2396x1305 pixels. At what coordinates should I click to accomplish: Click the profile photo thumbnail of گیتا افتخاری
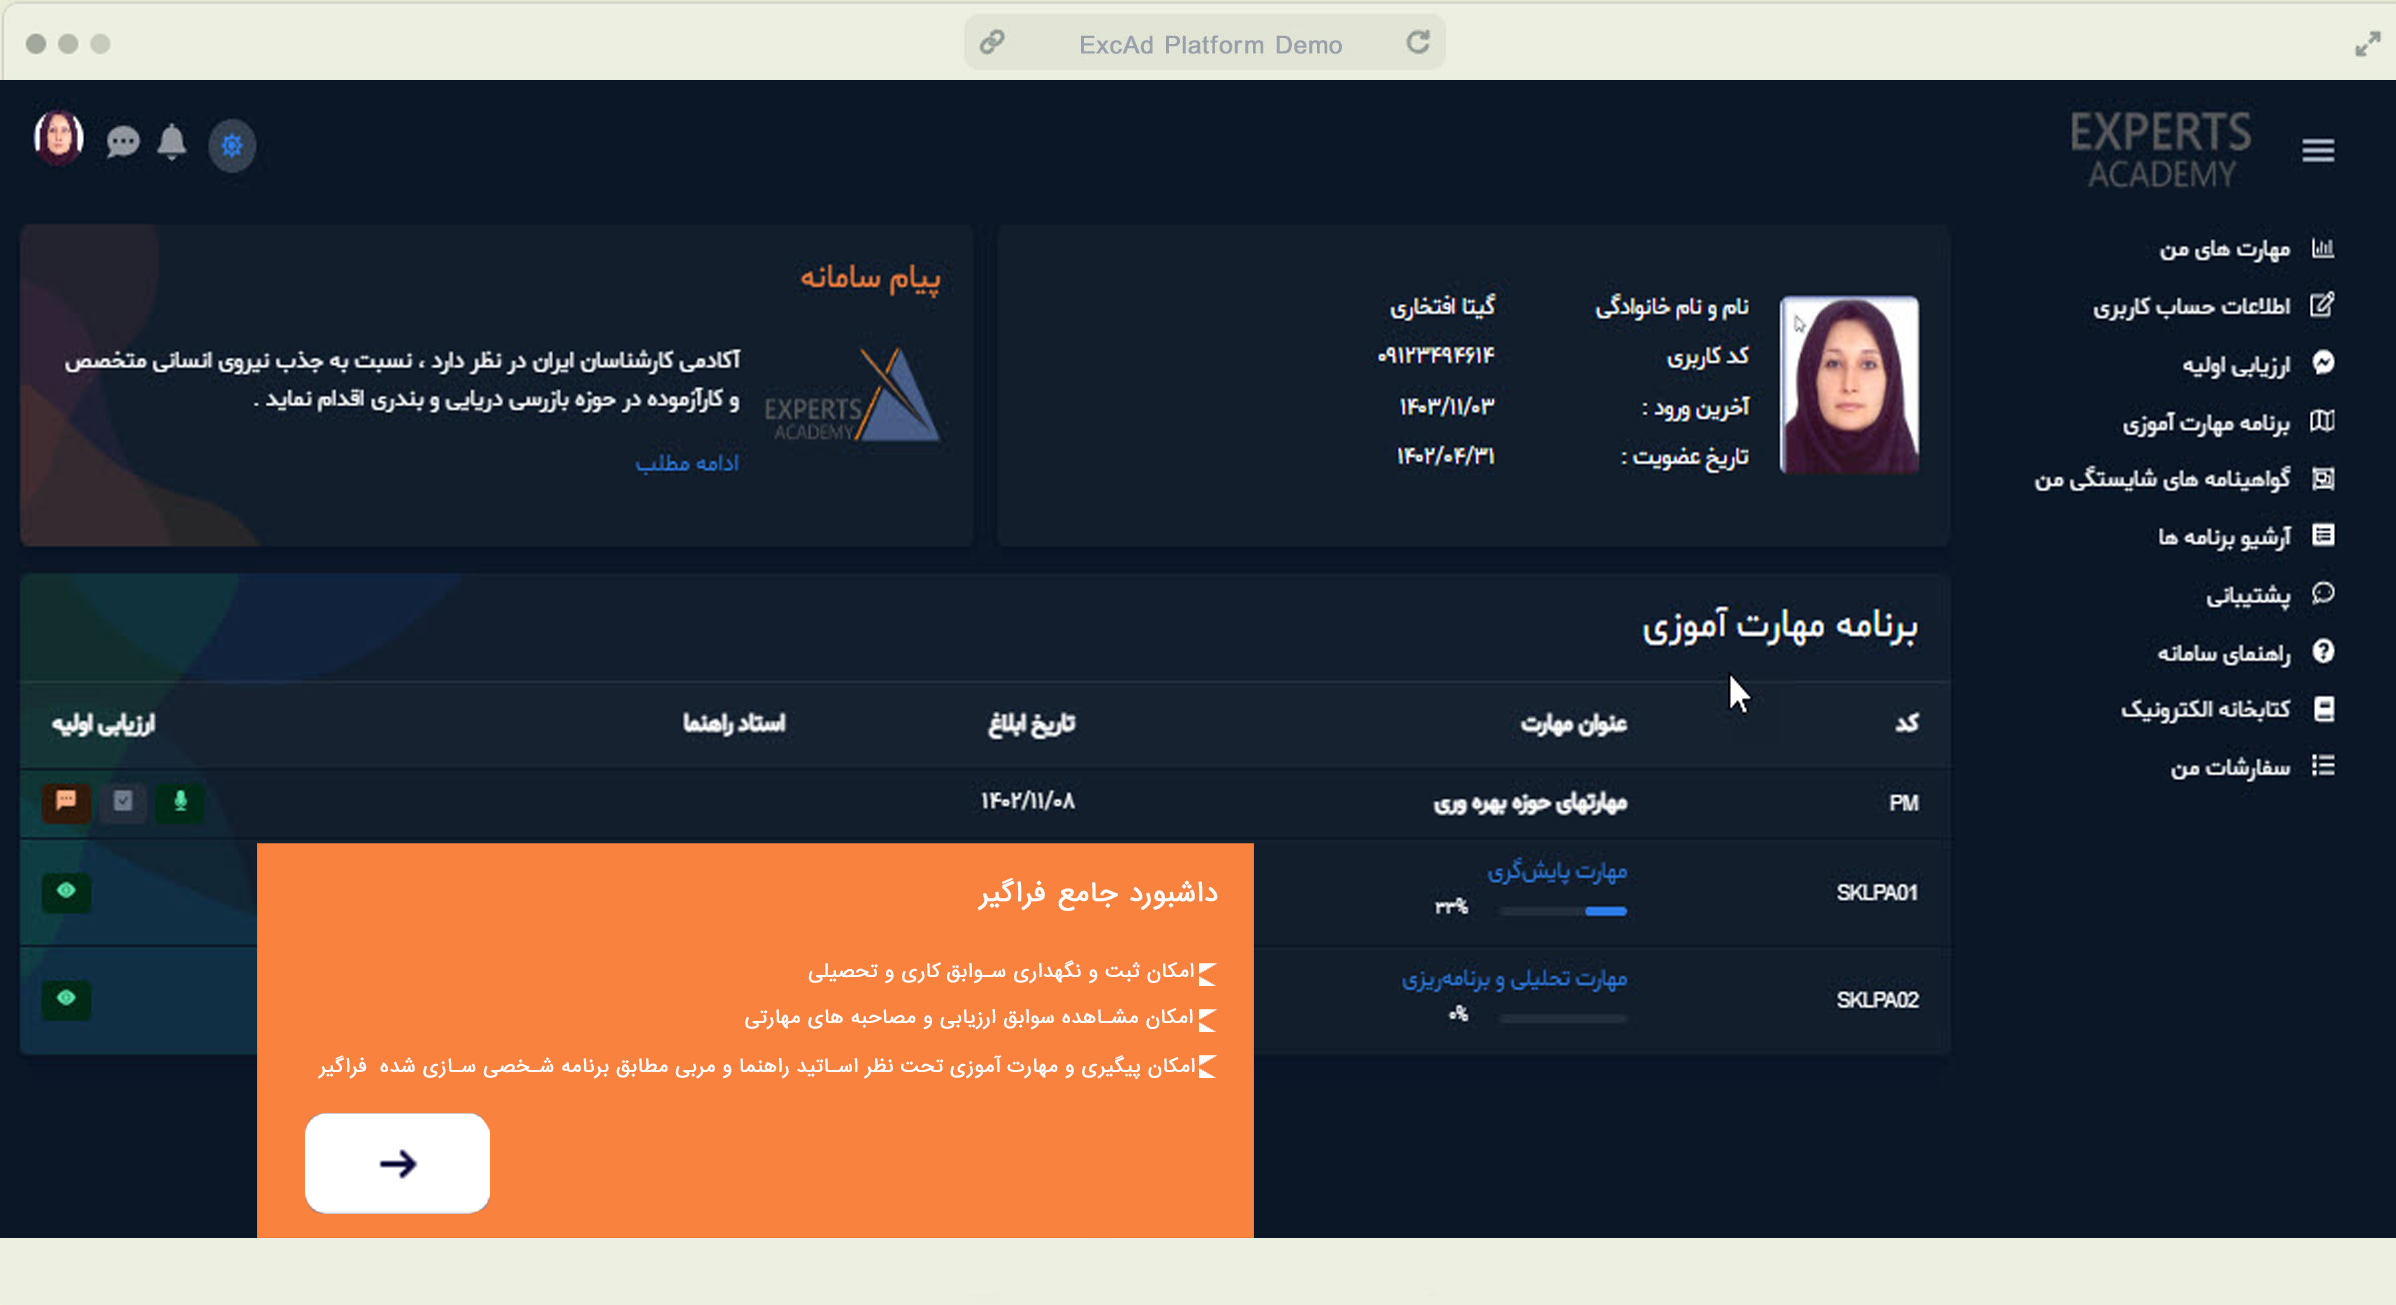click(1849, 385)
